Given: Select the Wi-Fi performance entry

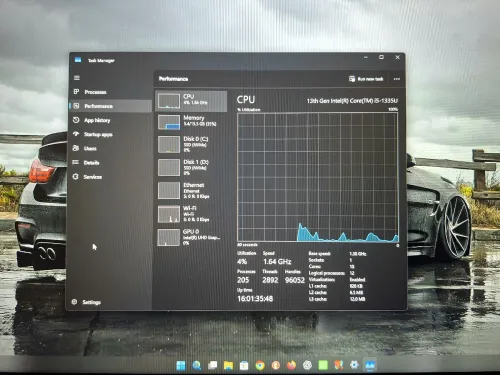Looking at the screenshot, I should 191,214.
